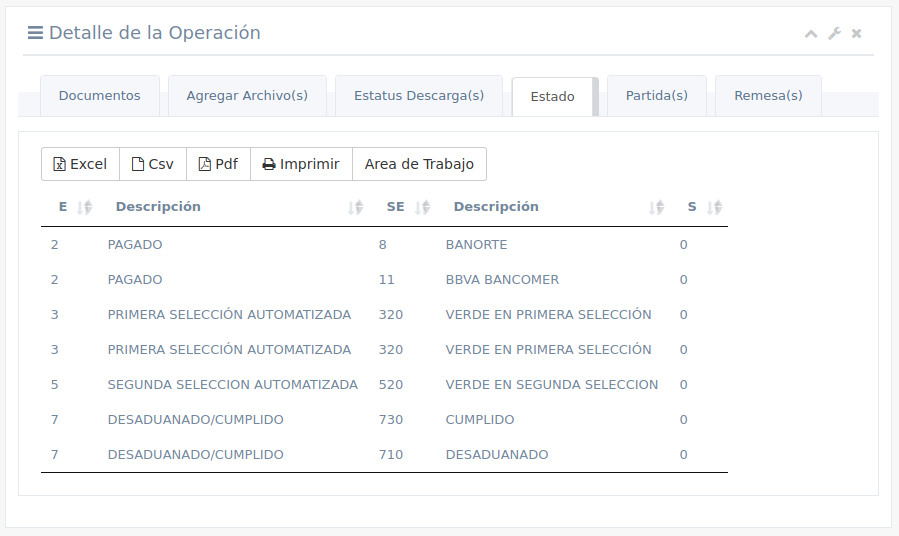Screen dimensions: 899x536
Task: Switch to the Remesa(s) tab
Action: coord(768,96)
